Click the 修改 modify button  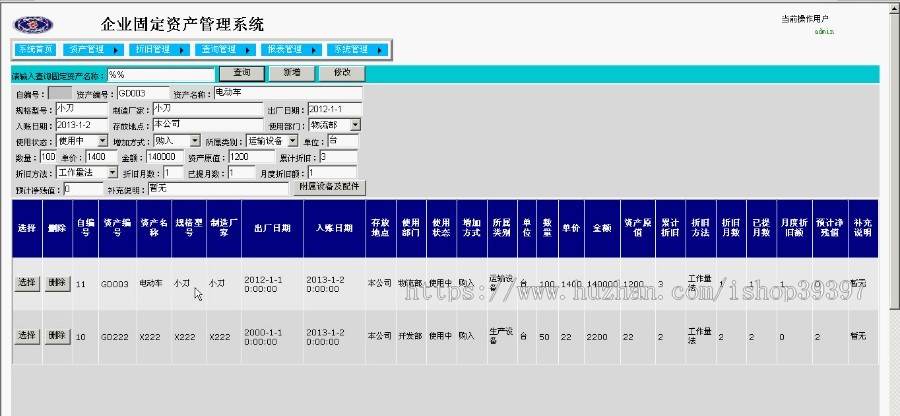342,73
